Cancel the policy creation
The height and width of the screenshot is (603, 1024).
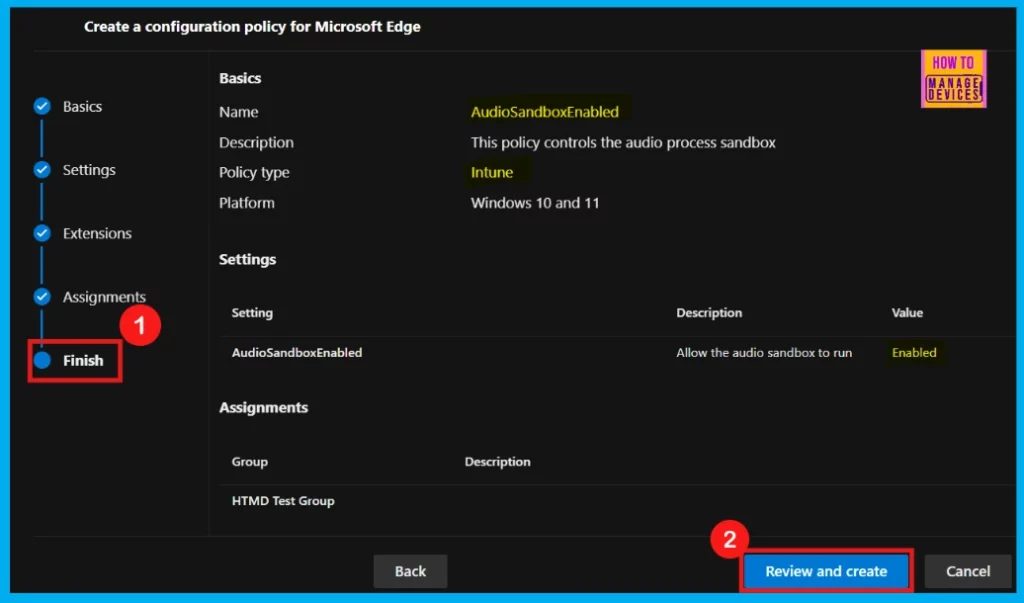coord(968,571)
